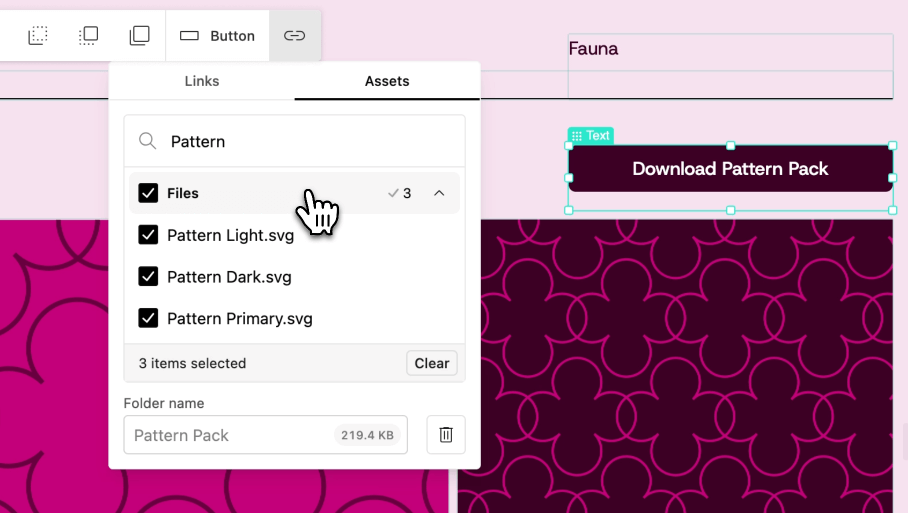Click the first dotted-square toolbar icon
Image resolution: width=908 pixels, height=513 pixels.
[38, 36]
